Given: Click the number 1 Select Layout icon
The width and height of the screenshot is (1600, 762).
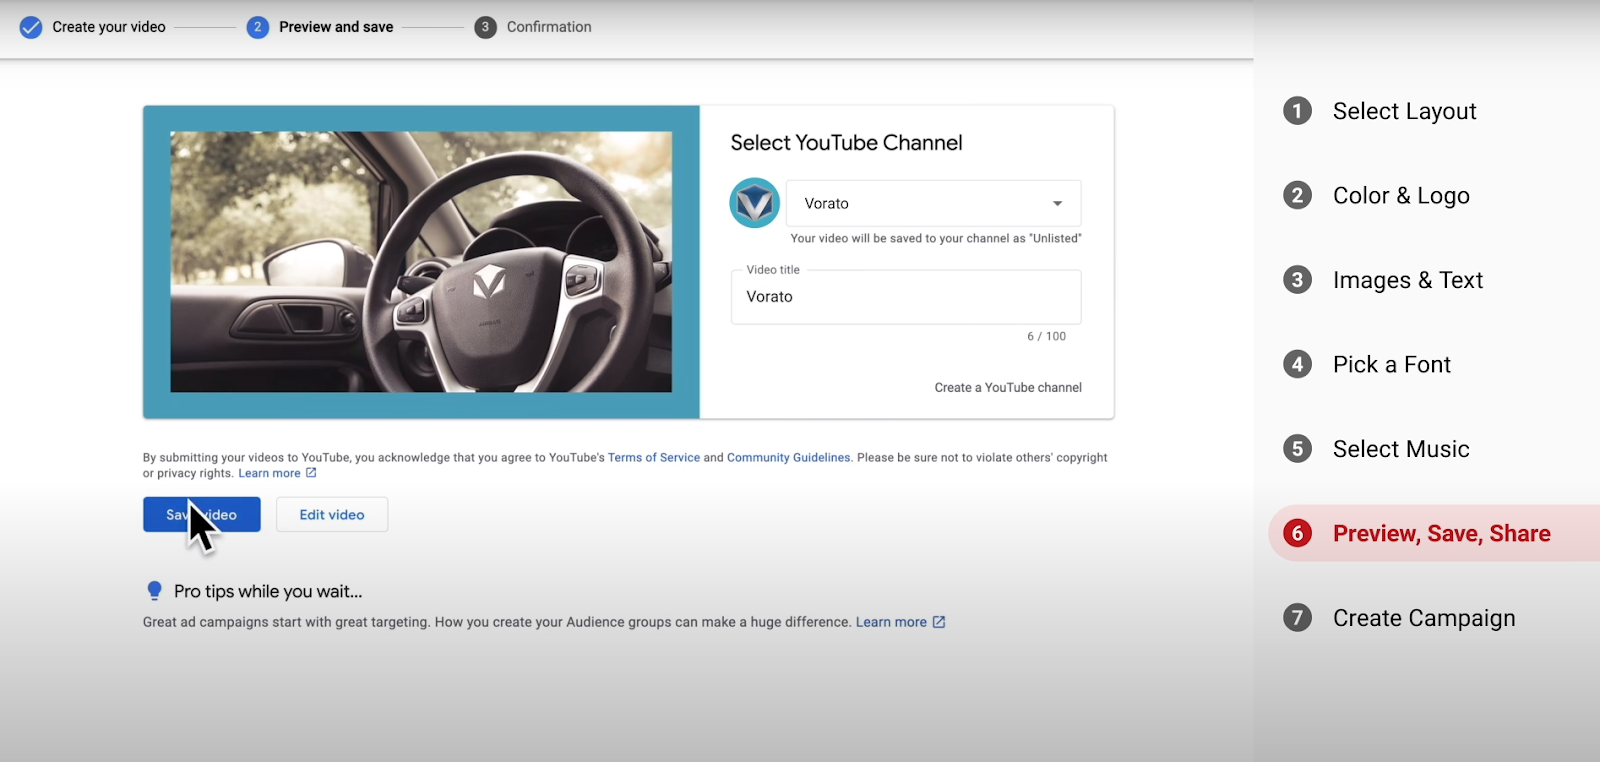Looking at the screenshot, I should 1297,111.
